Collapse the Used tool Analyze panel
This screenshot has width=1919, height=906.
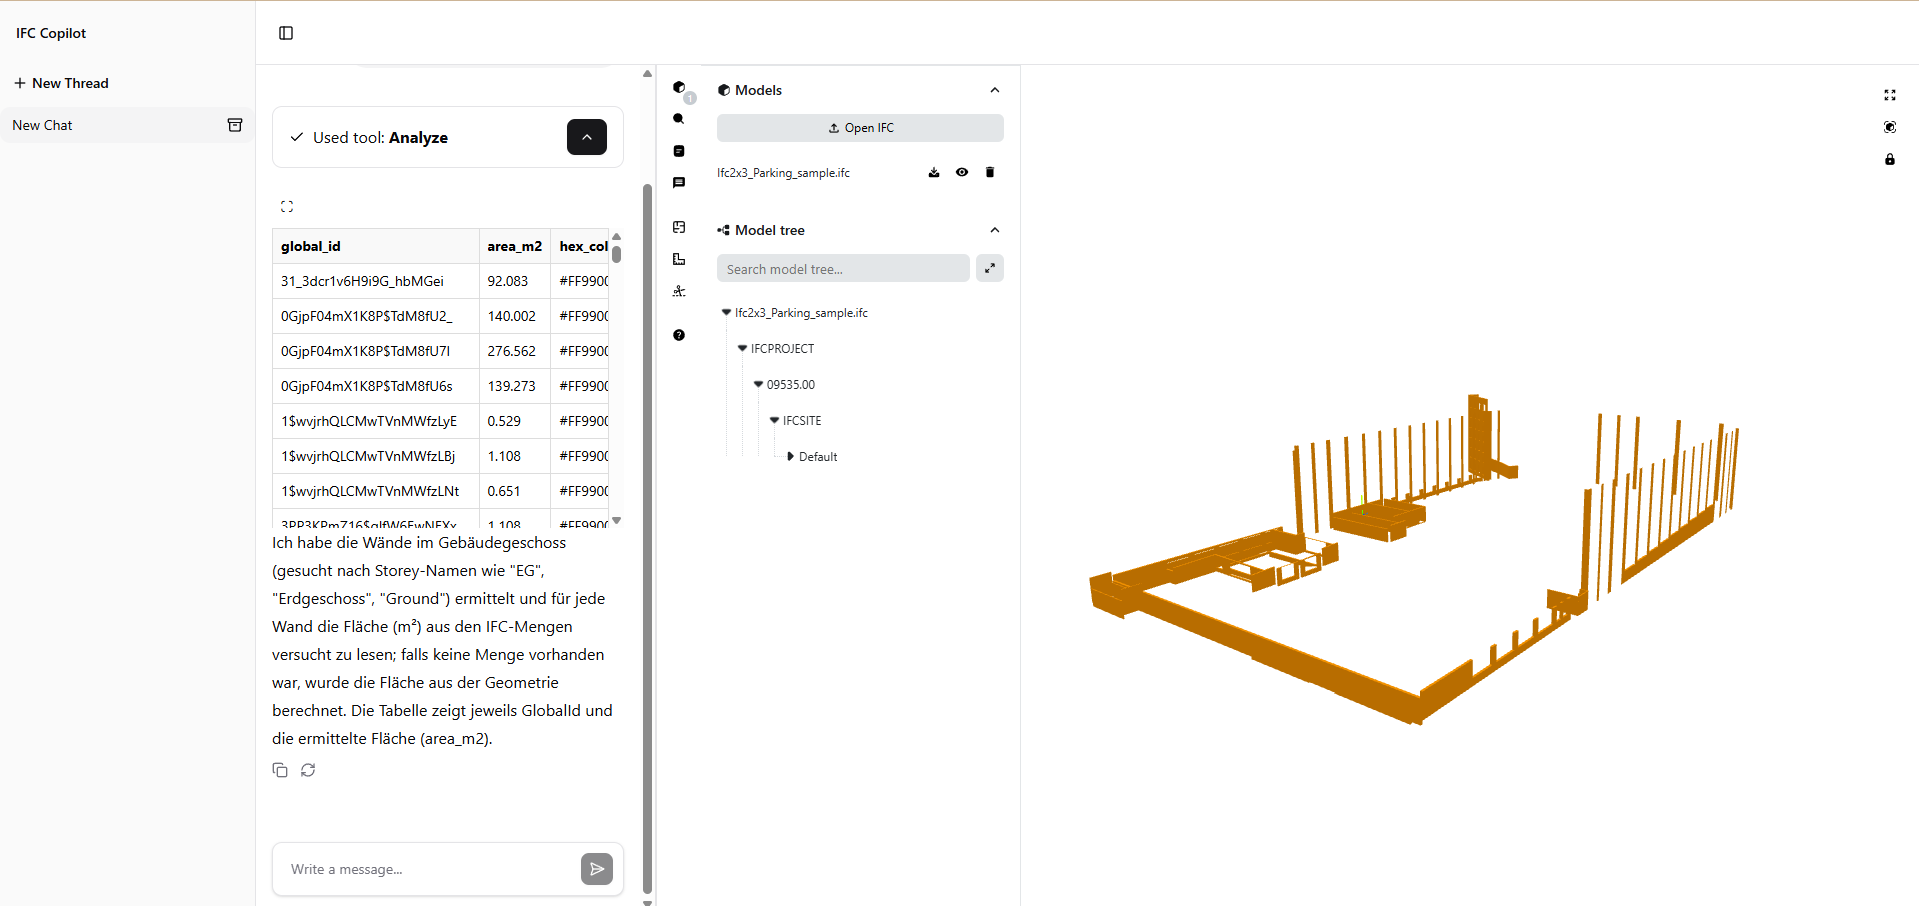[587, 137]
